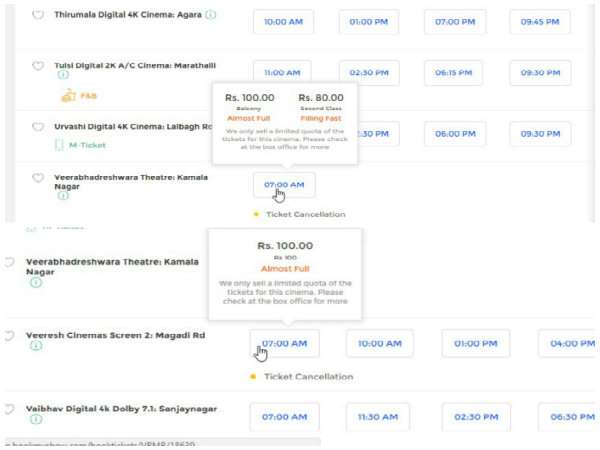Favorite Thirumala Digital cinema with heart icon
The width and height of the screenshot is (600, 450).
(38, 16)
